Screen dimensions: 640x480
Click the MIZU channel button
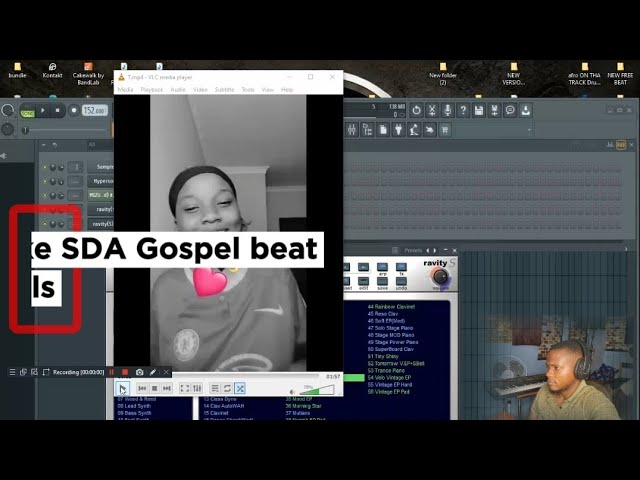point(100,196)
